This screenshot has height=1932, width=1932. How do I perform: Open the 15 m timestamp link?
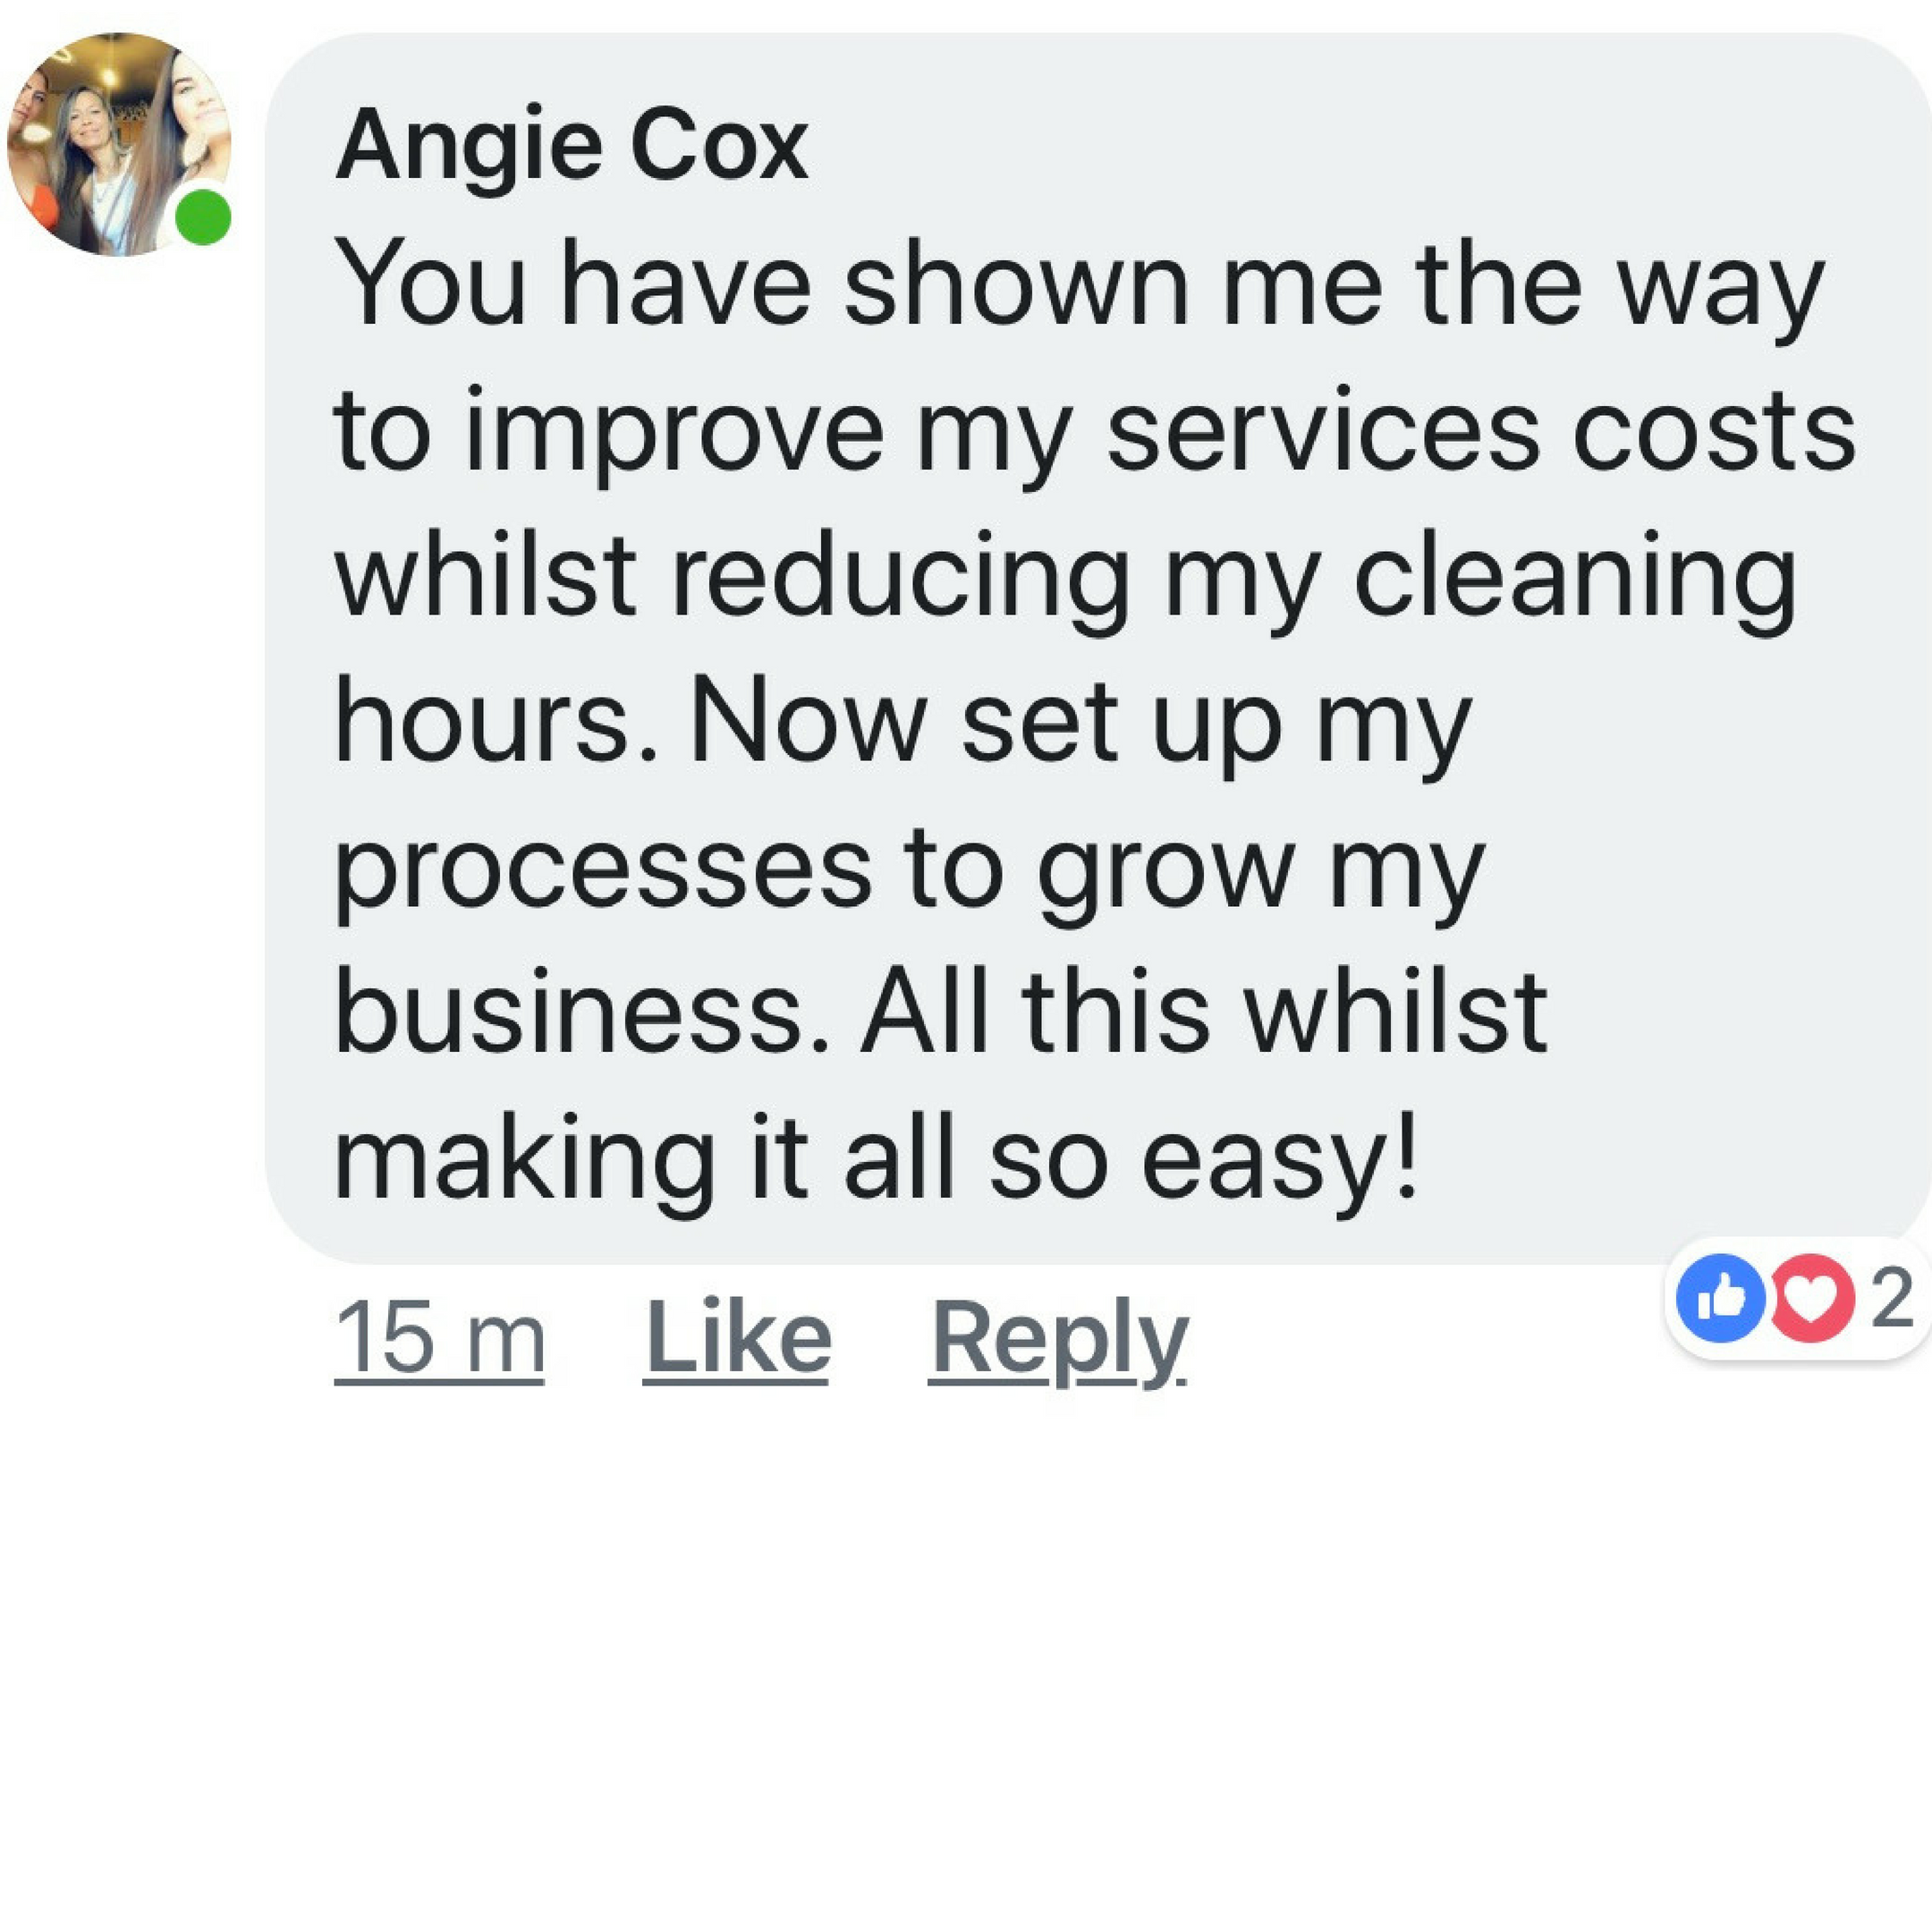pyautogui.click(x=440, y=1339)
